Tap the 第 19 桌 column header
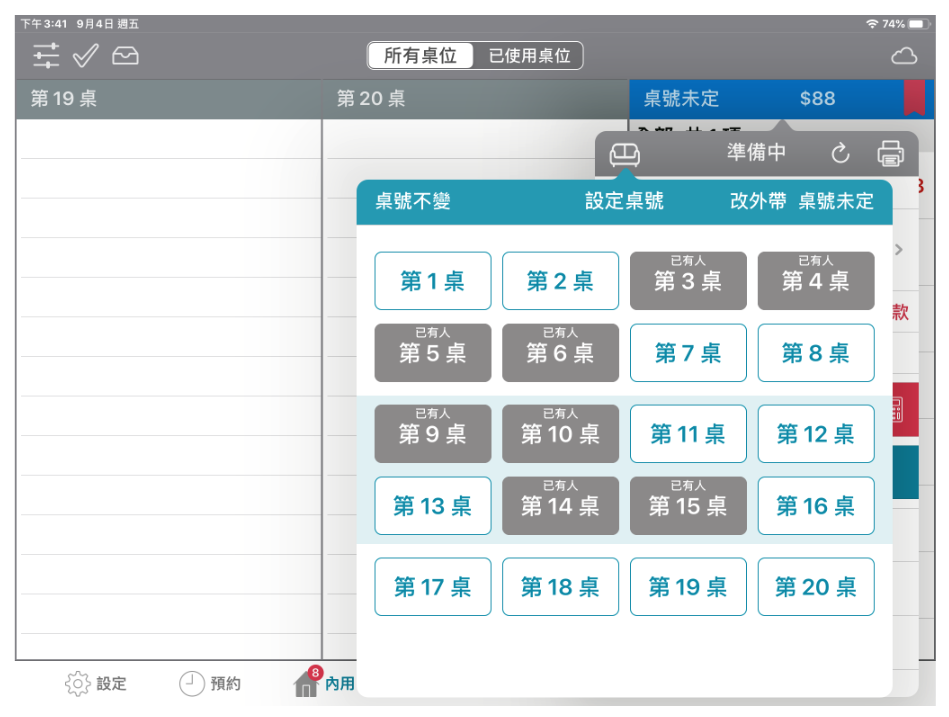This screenshot has width=949, height=717. (x=168, y=99)
